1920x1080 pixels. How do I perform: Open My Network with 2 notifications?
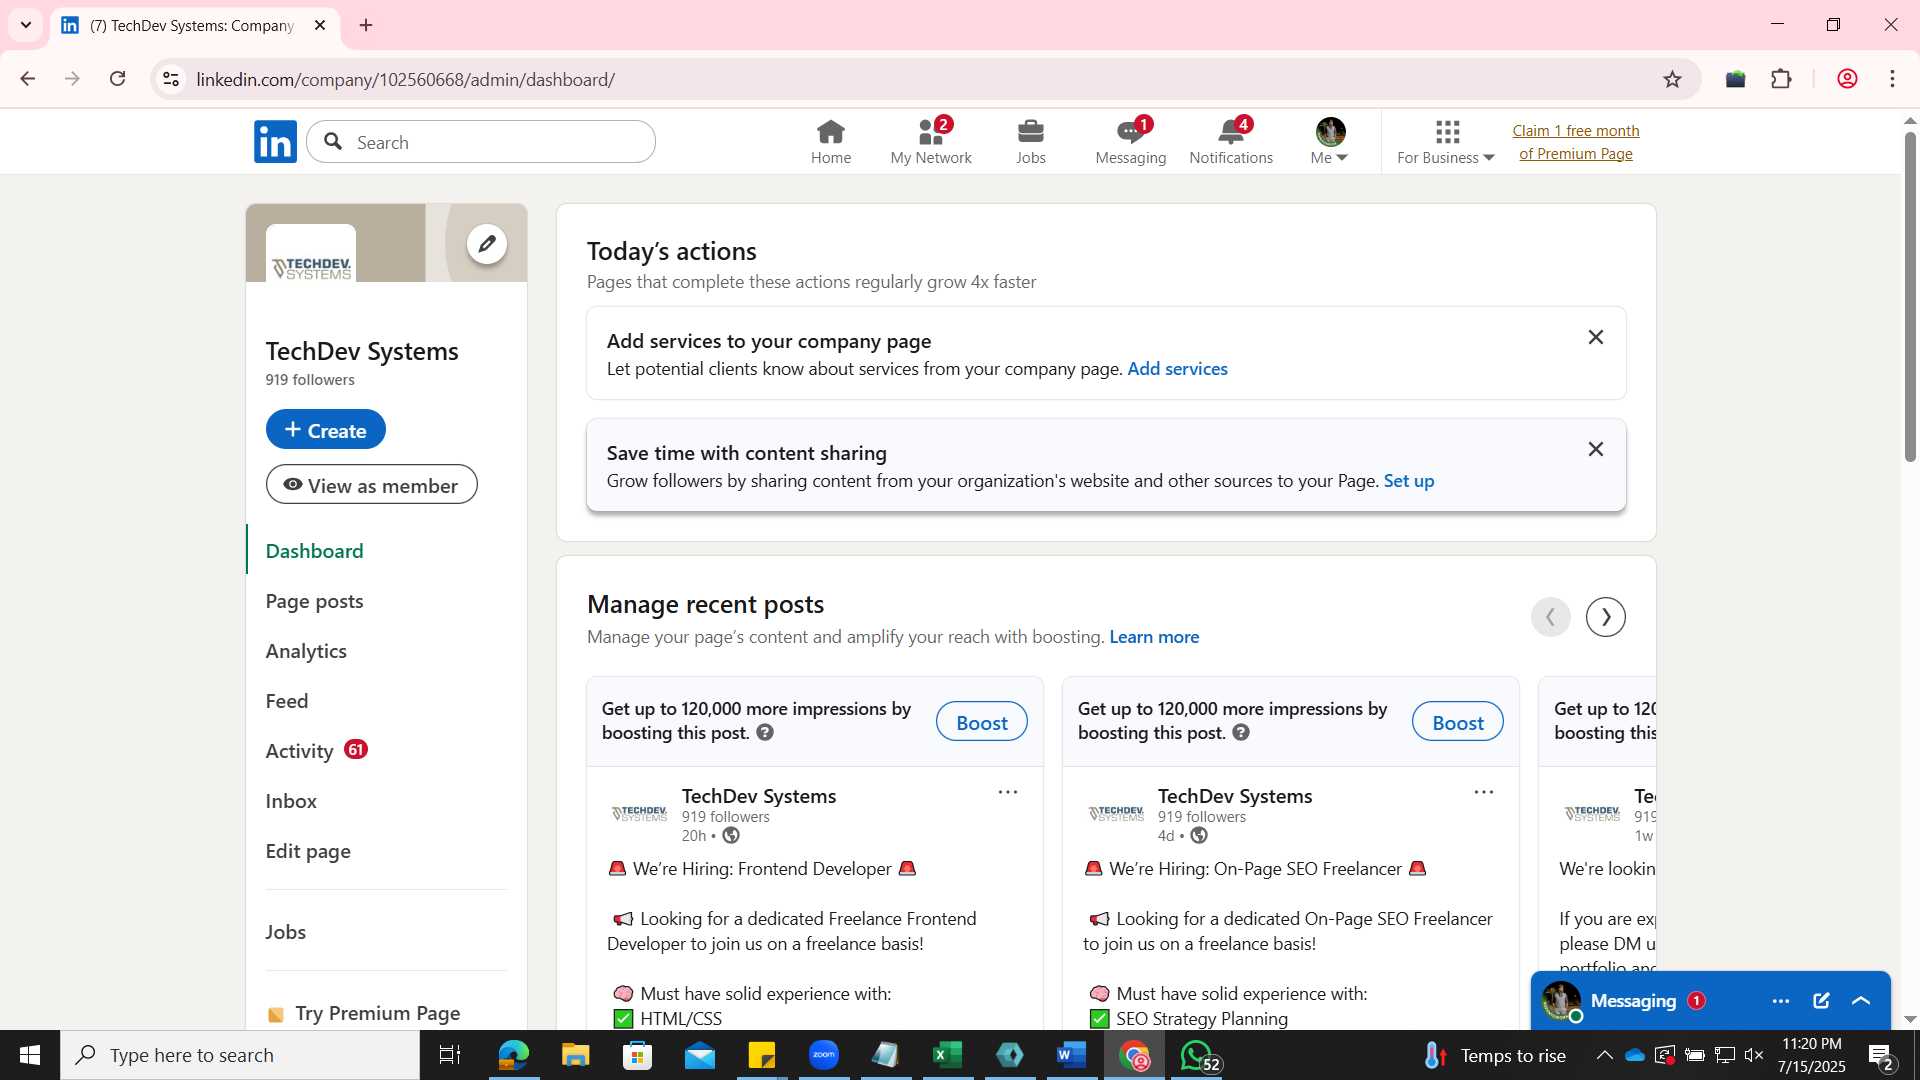tap(931, 142)
